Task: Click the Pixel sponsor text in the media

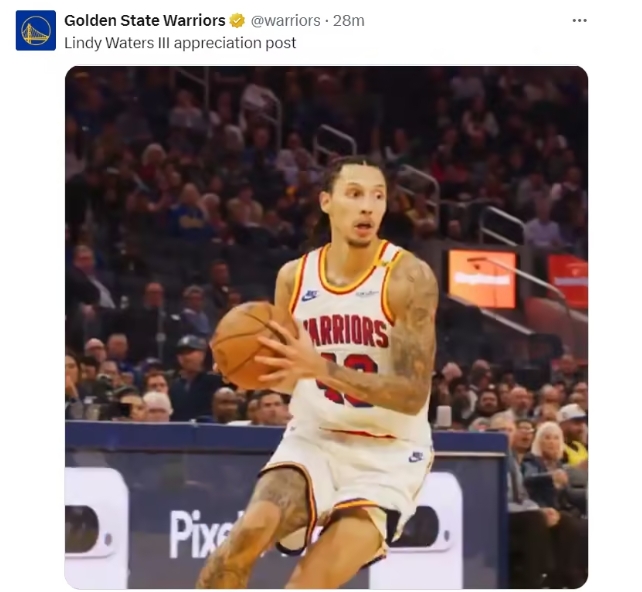Action: pos(201,535)
